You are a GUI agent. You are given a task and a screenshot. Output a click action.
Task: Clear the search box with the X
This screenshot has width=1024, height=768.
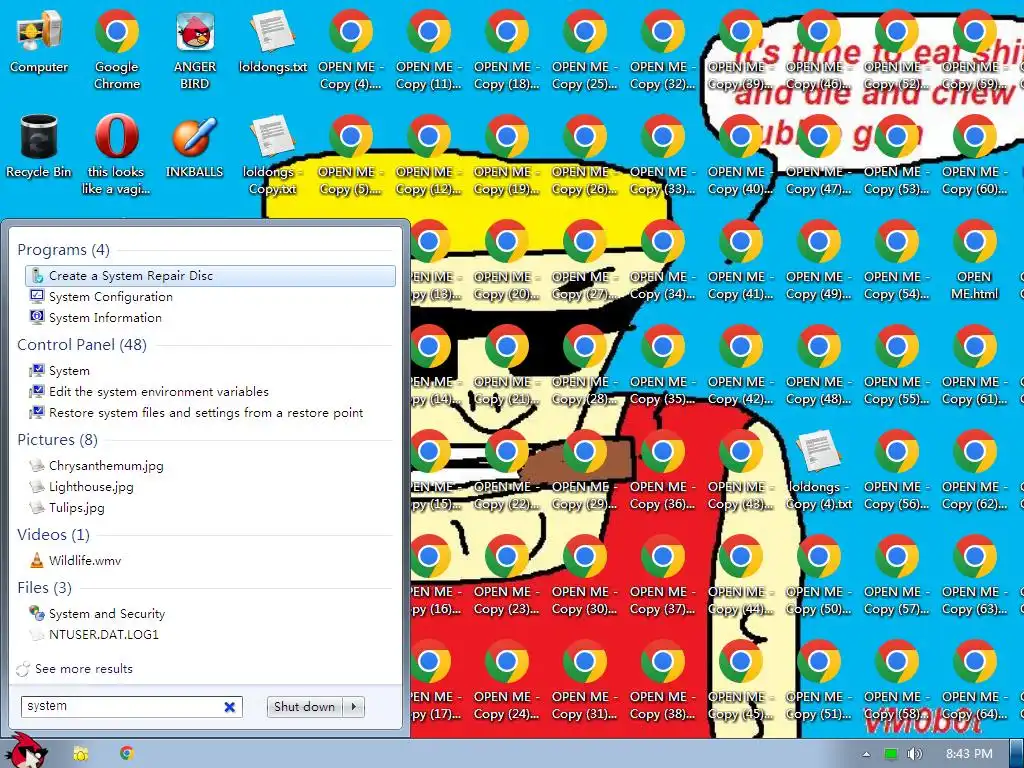[x=230, y=707]
